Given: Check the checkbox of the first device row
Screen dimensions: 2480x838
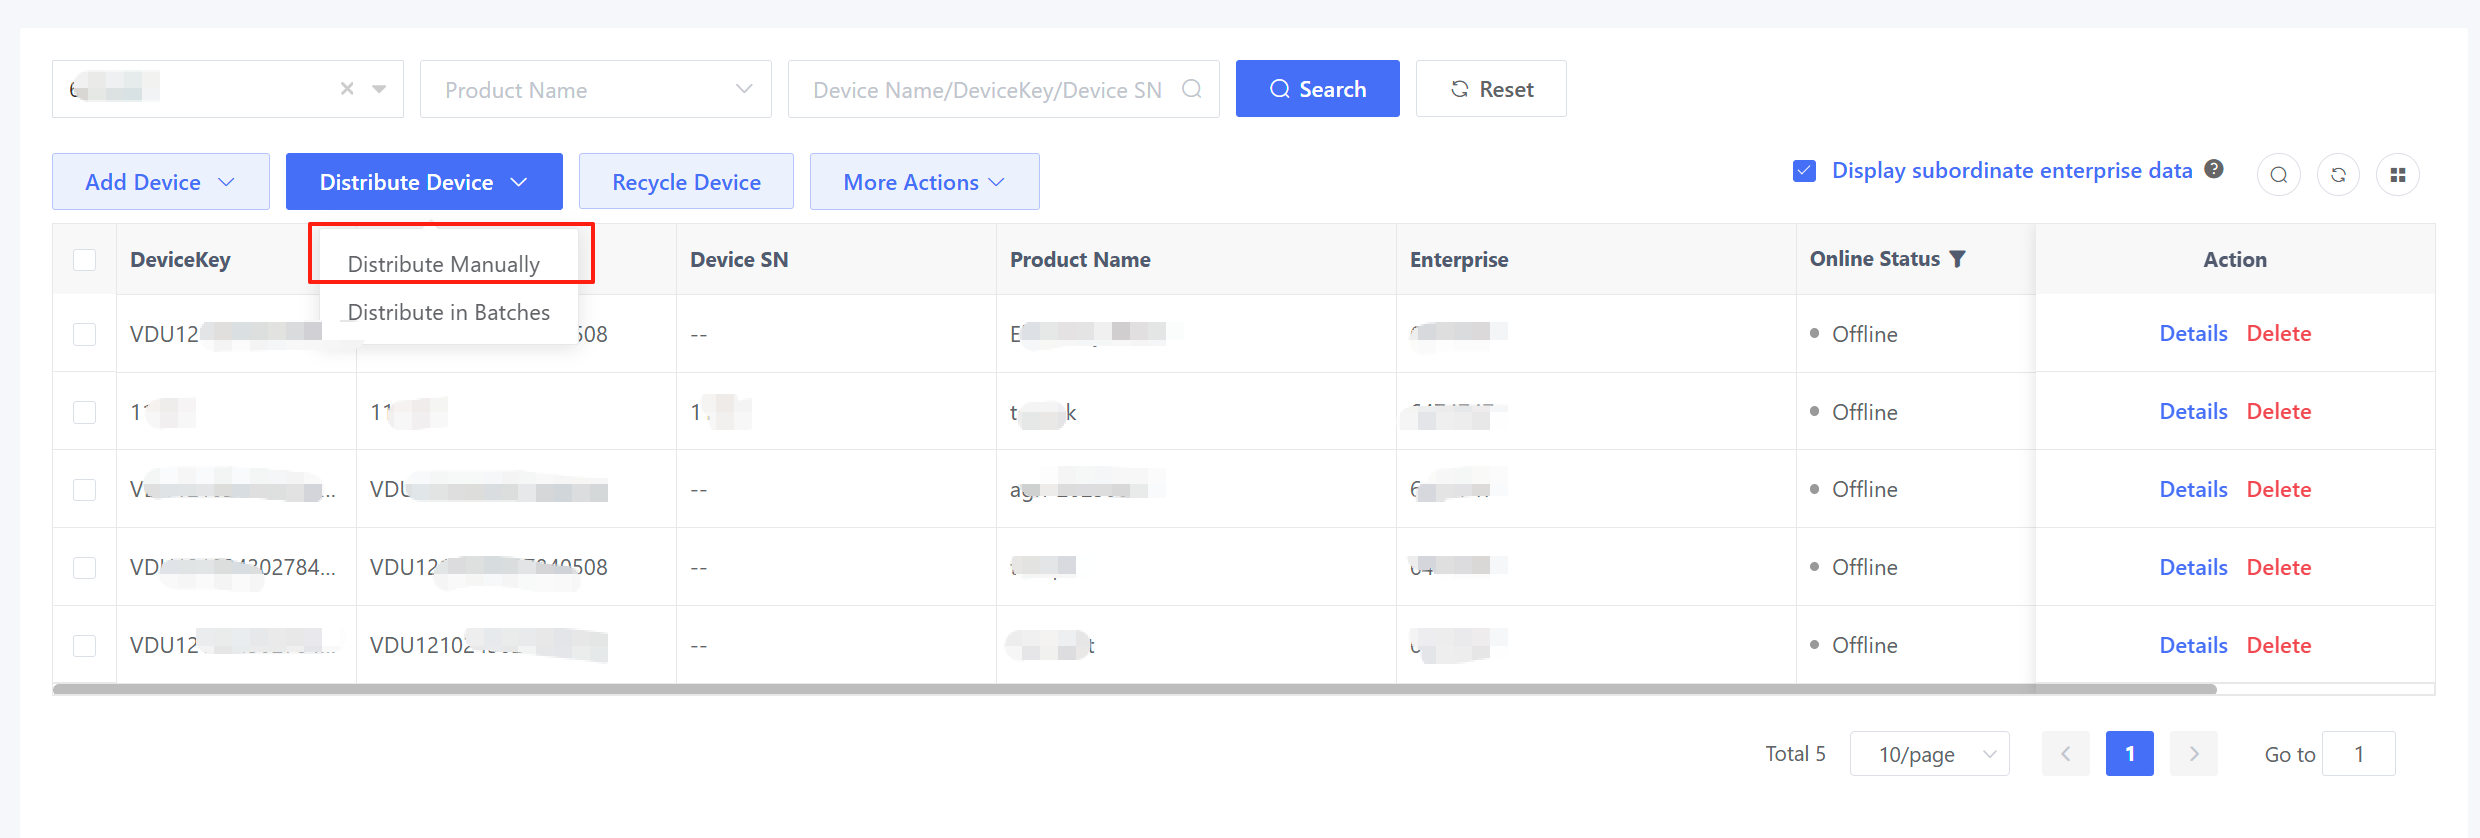Looking at the screenshot, I should [85, 334].
